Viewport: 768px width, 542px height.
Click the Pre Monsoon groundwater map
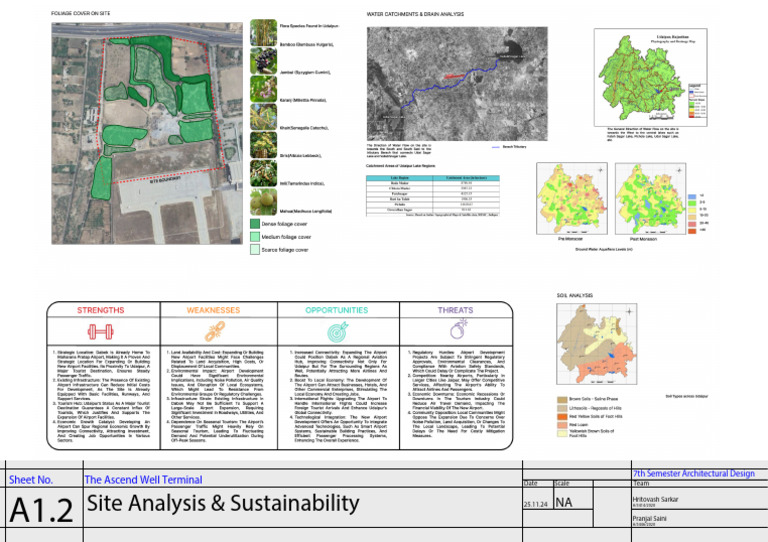click(572, 199)
